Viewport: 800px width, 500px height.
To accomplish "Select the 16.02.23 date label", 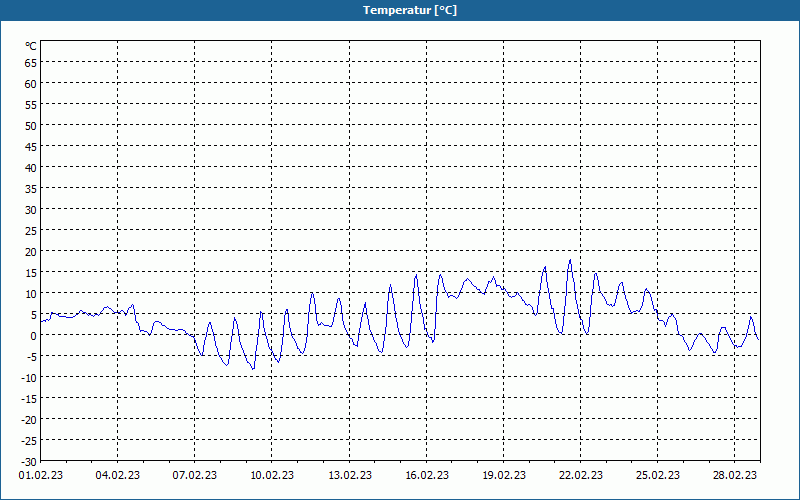I will click(x=427, y=475).
